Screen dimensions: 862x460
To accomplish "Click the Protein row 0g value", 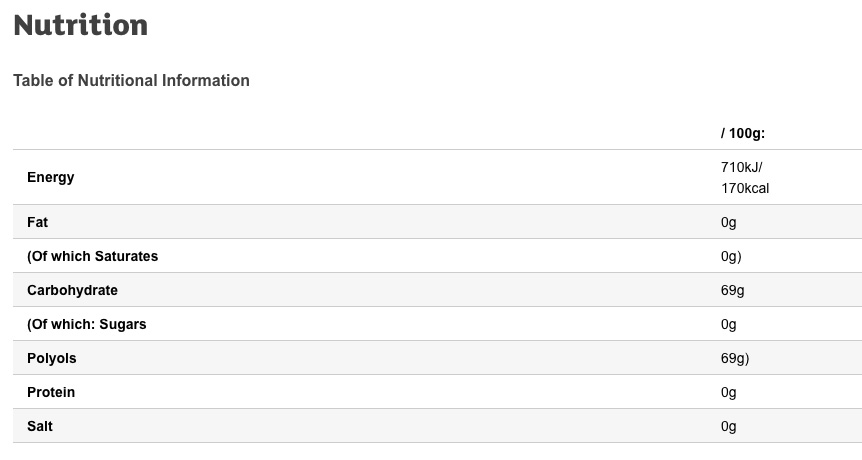I will 728,392.
